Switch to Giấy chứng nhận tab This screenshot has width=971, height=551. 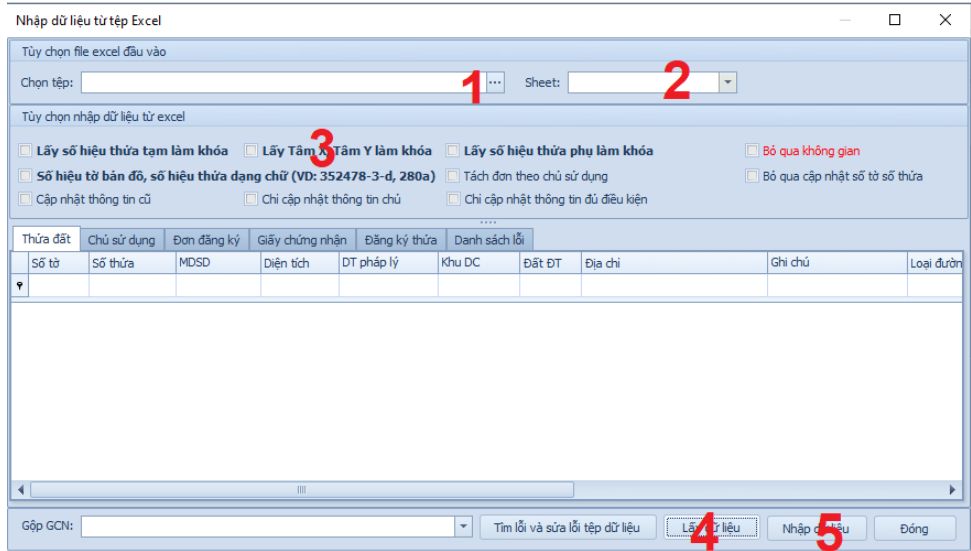click(x=302, y=240)
